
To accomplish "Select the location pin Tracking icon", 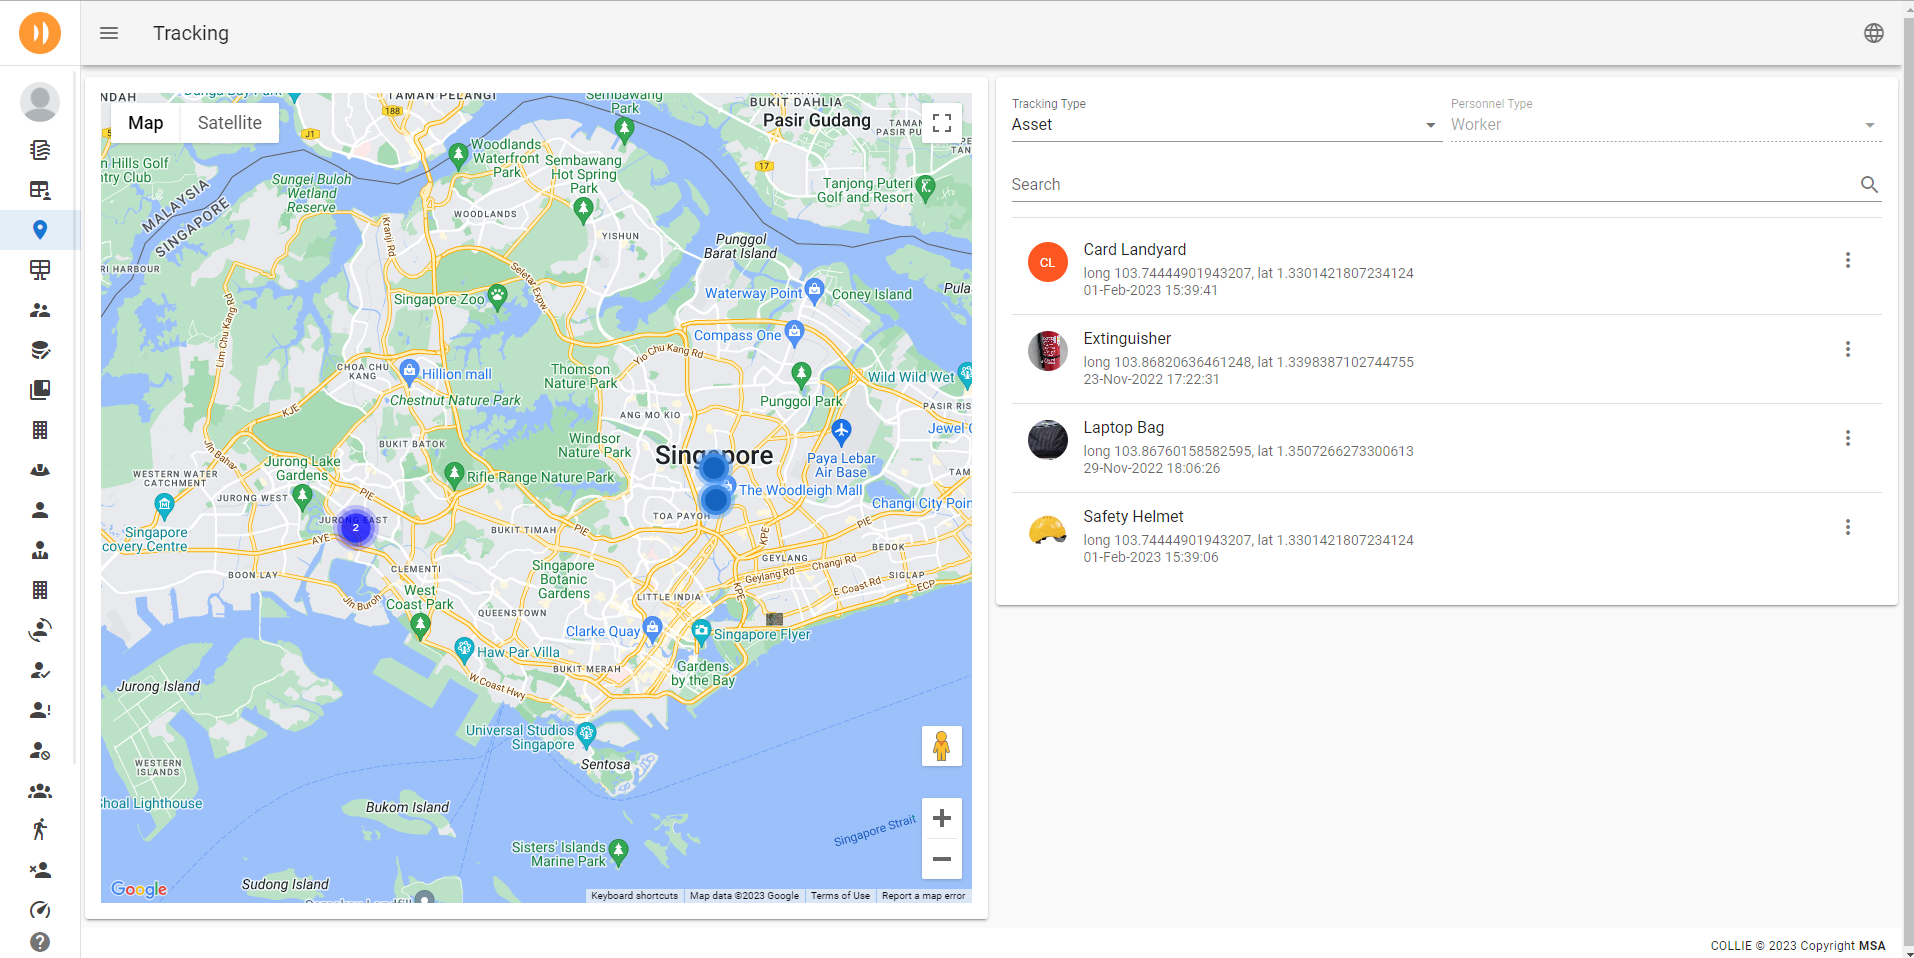I will pos(40,230).
